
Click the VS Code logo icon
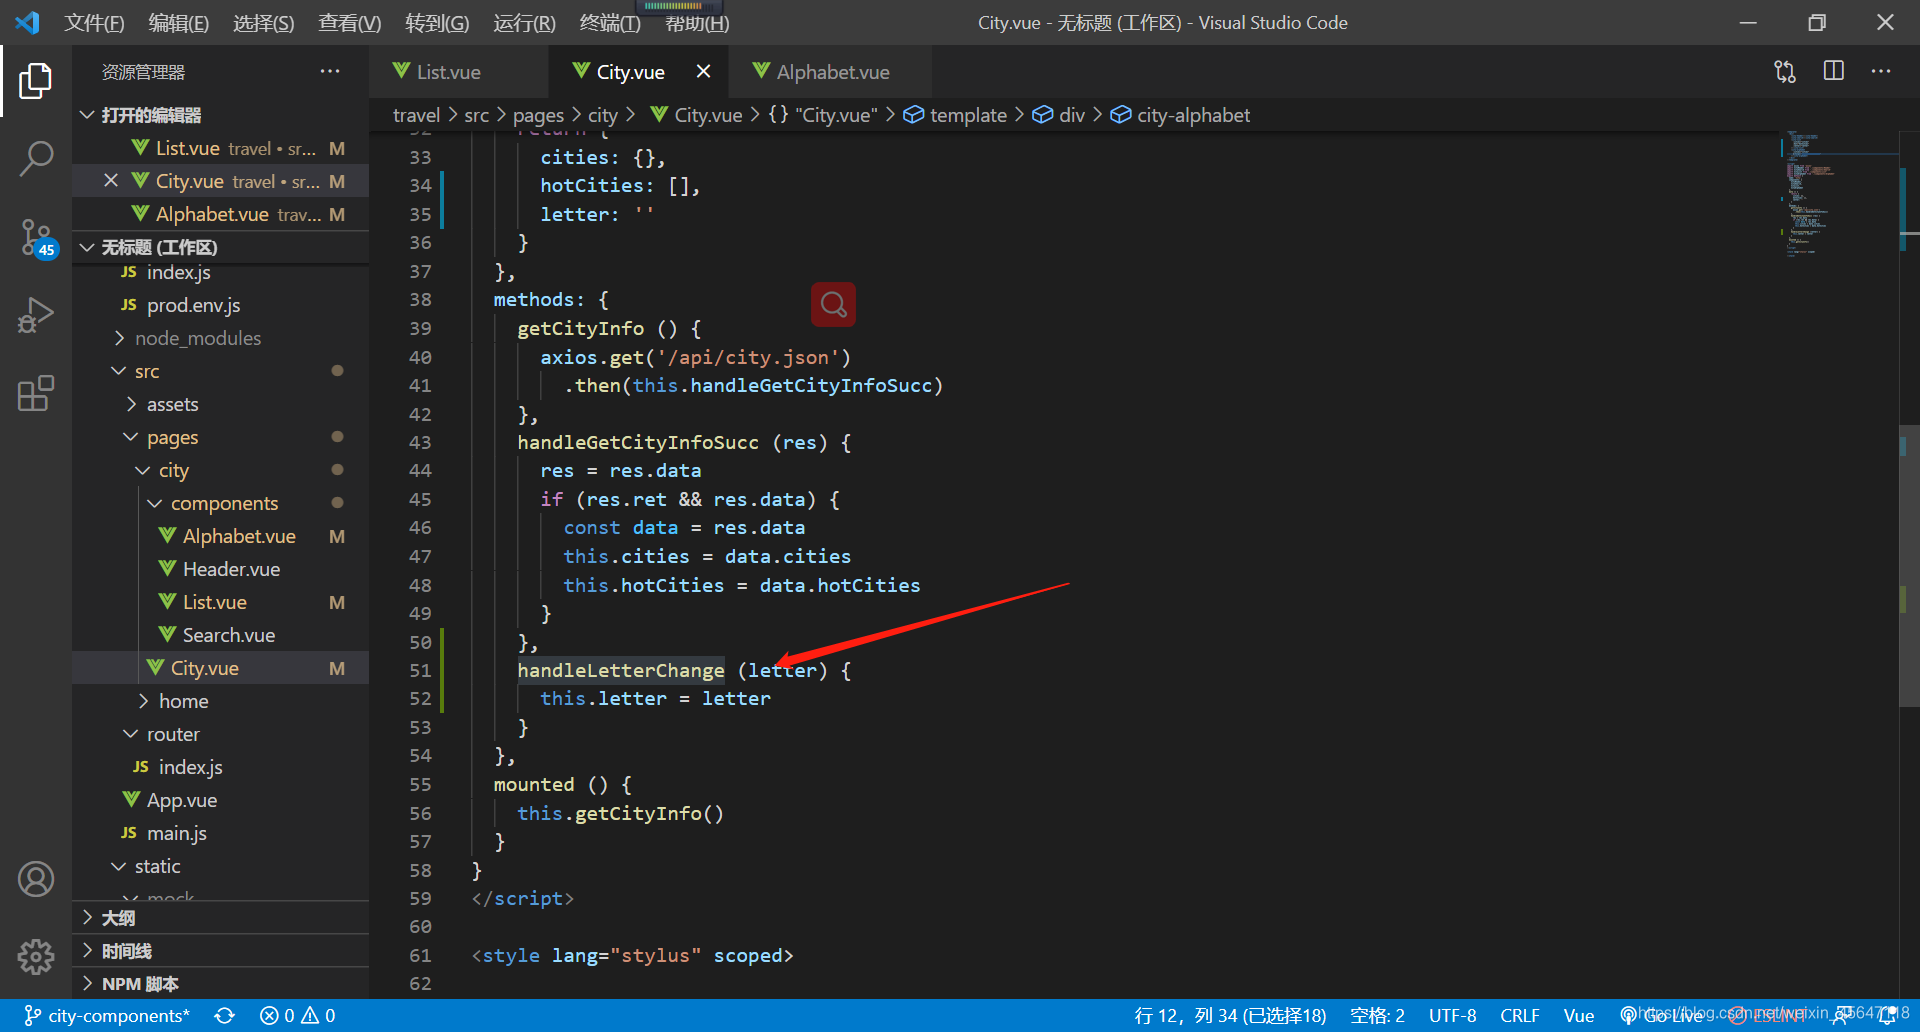tap(27, 22)
